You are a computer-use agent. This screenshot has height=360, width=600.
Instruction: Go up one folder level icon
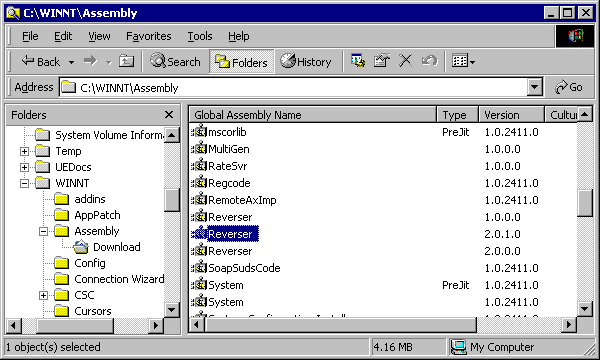[127, 61]
